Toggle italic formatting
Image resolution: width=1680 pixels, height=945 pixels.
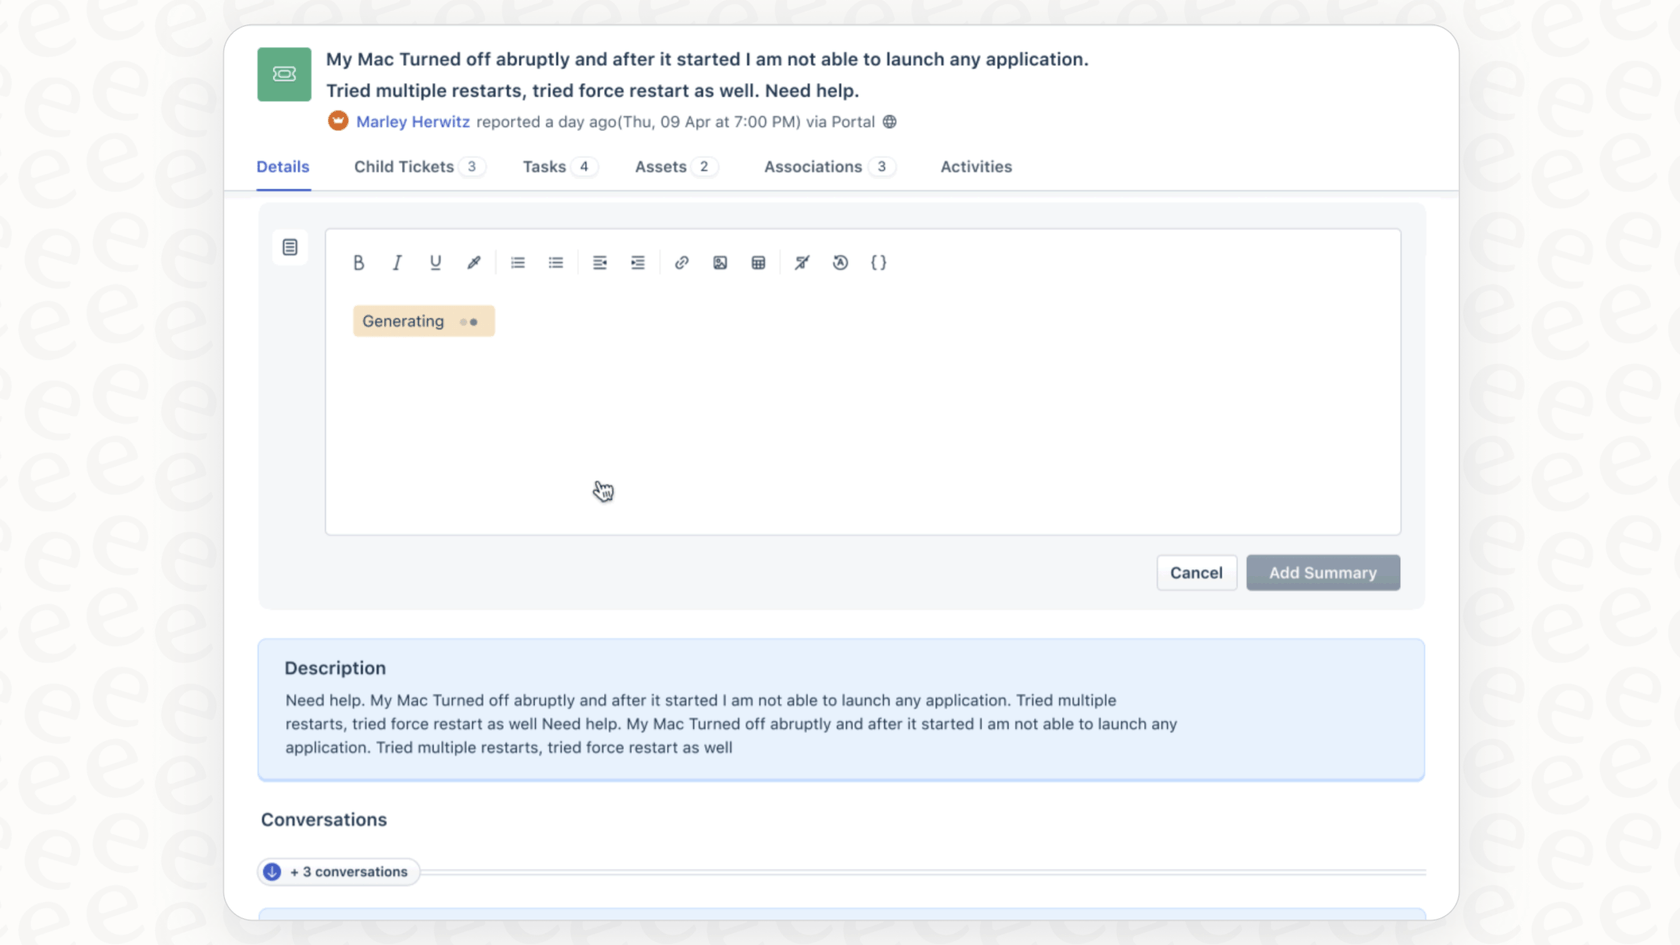coord(397,262)
